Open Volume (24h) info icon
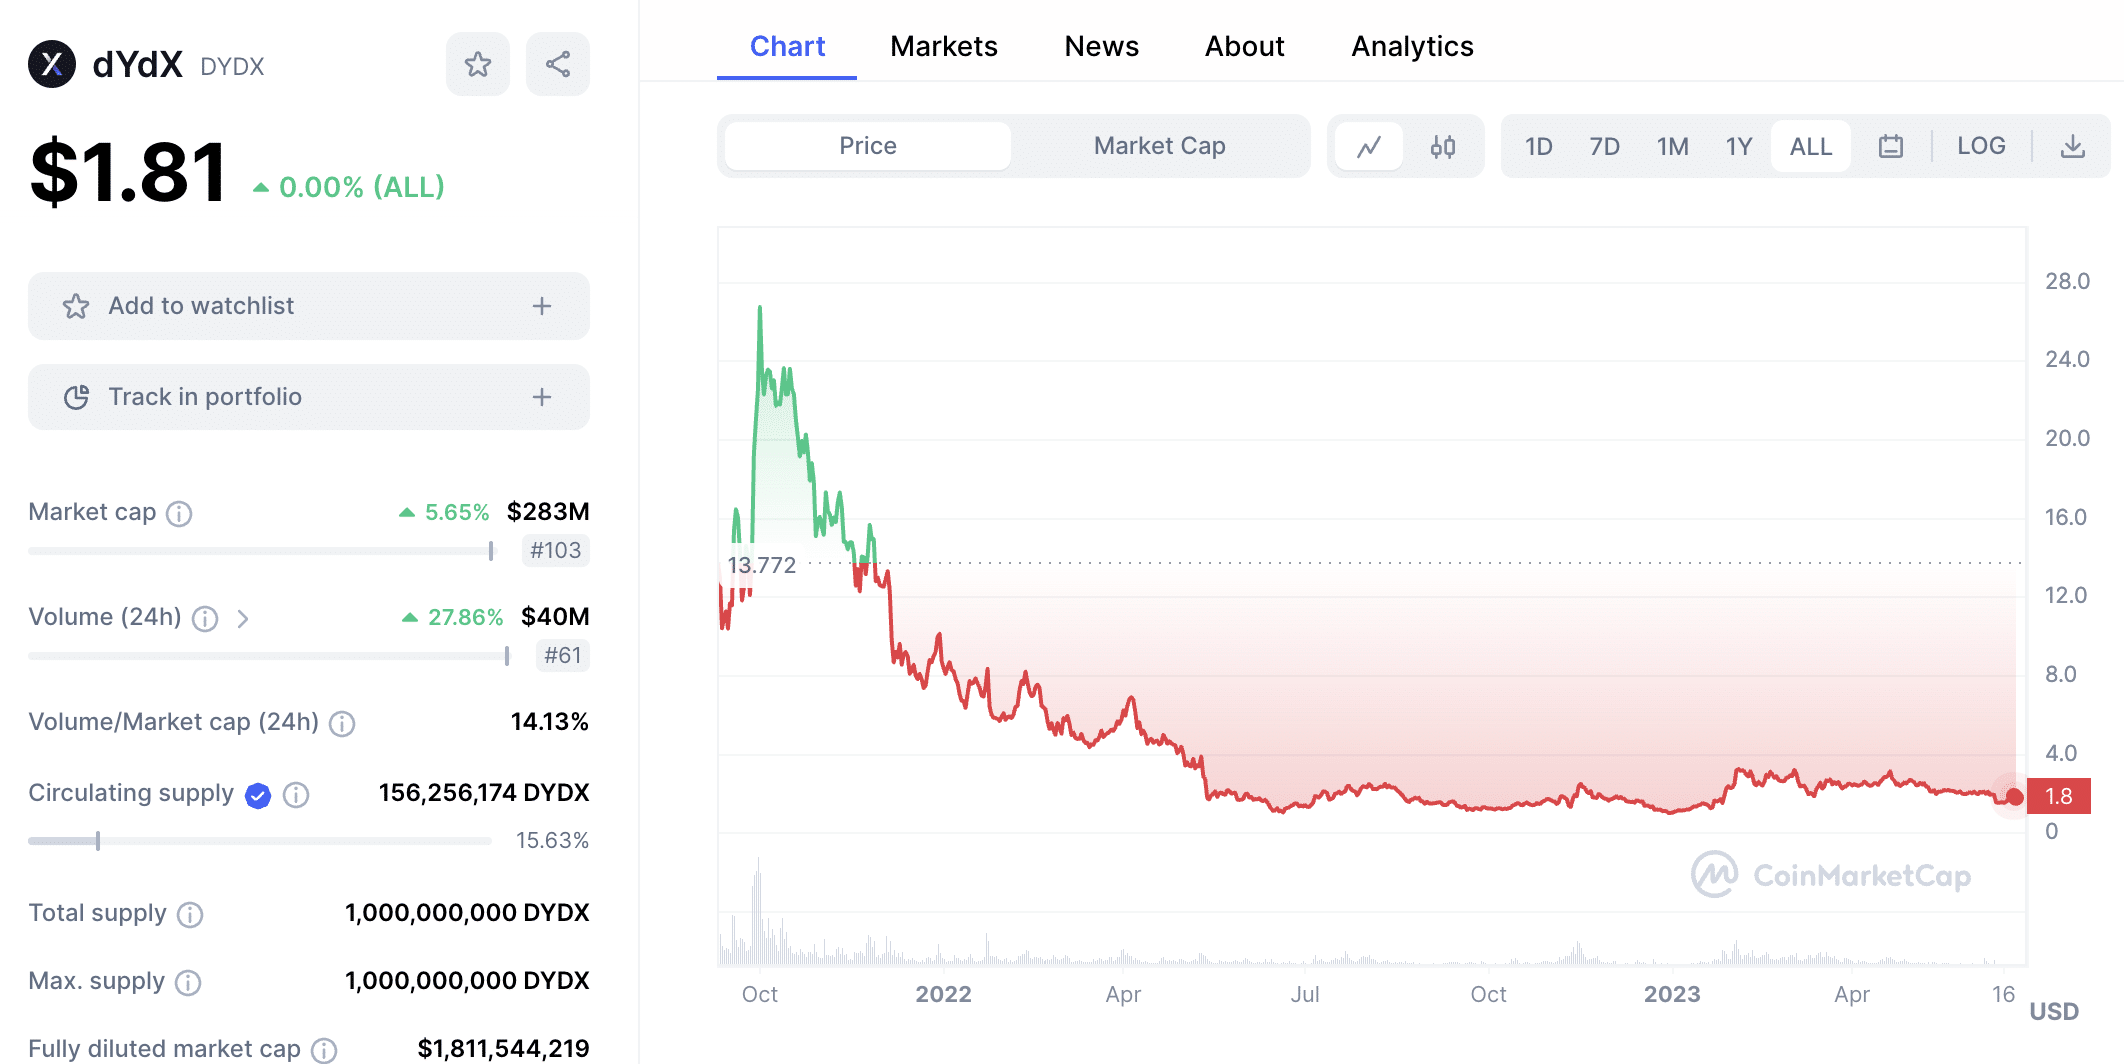Screen dimensions: 2124x1064 tap(205, 619)
